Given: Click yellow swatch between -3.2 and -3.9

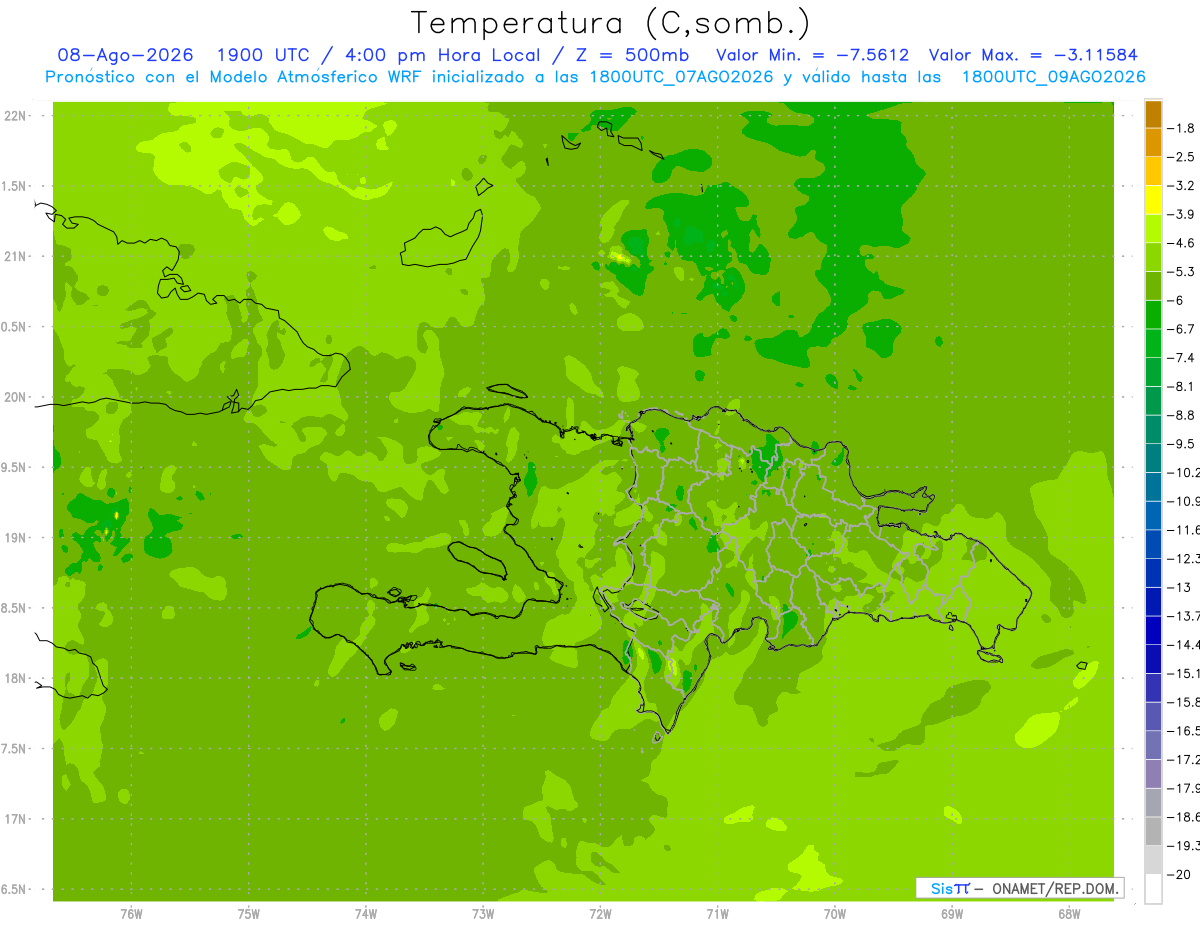Looking at the screenshot, I should pyautogui.click(x=1153, y=201).
